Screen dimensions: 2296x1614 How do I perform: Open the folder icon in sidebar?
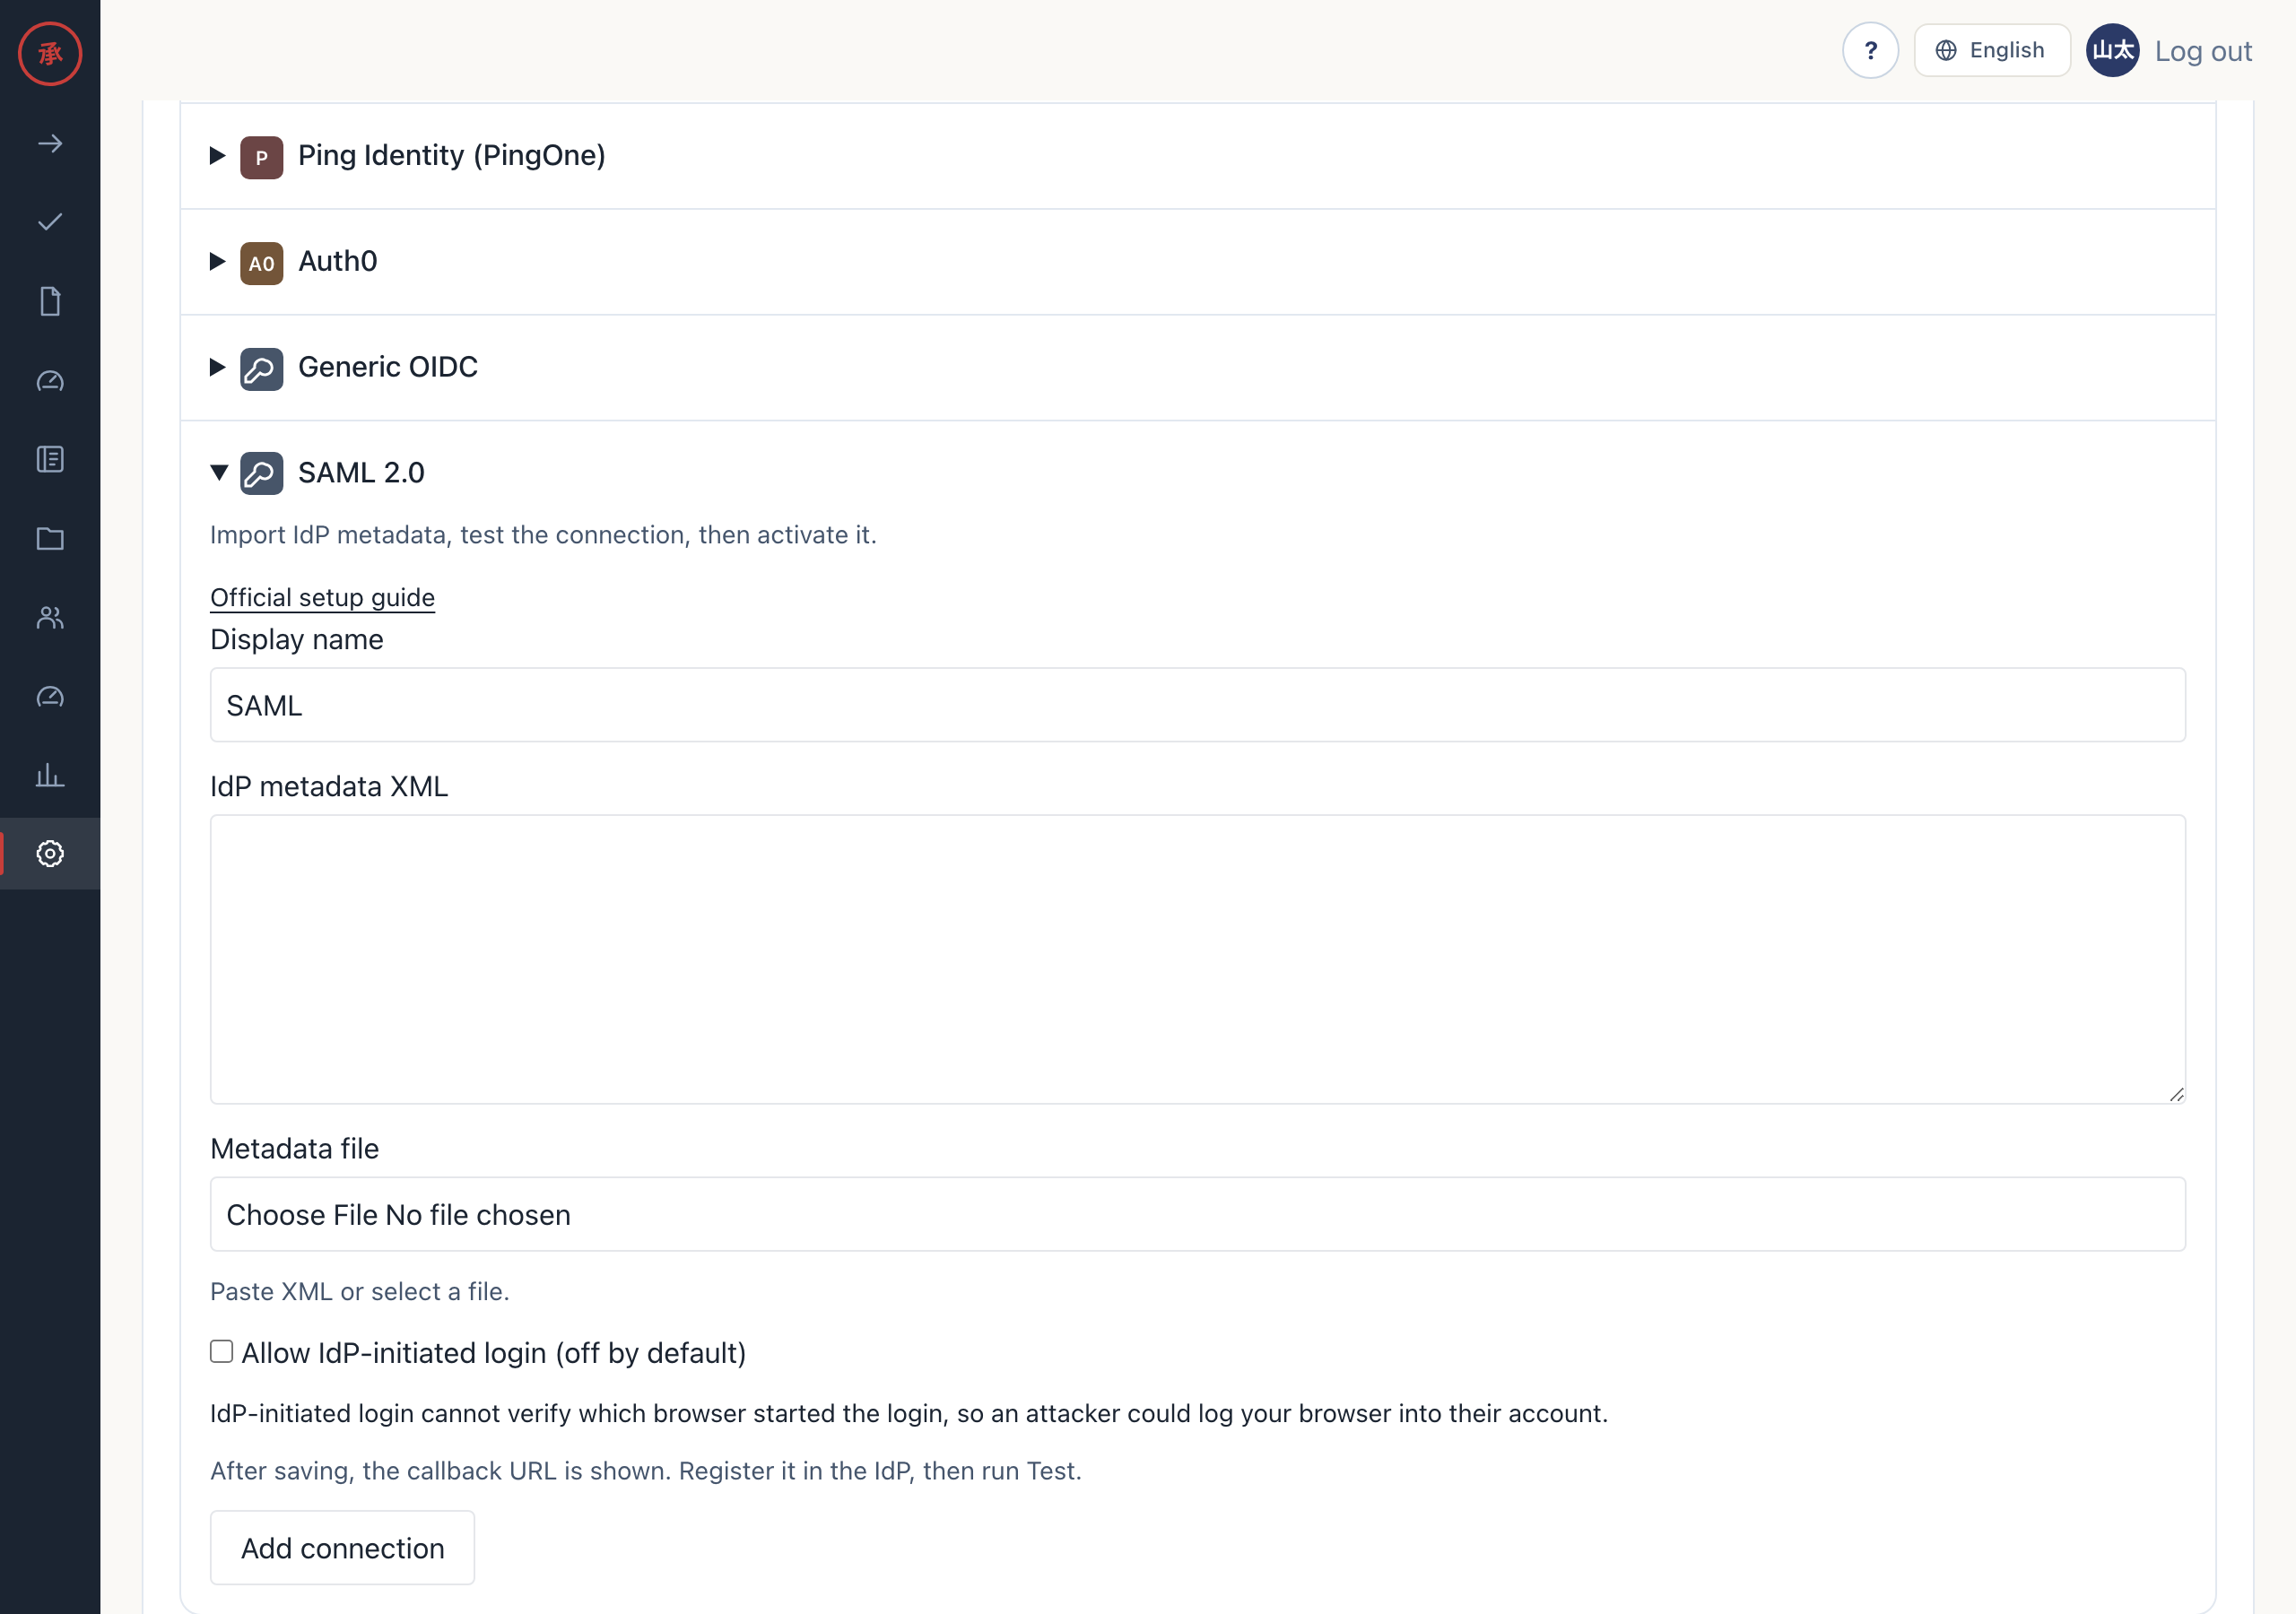pyautogui.click(x=50, y=538)
